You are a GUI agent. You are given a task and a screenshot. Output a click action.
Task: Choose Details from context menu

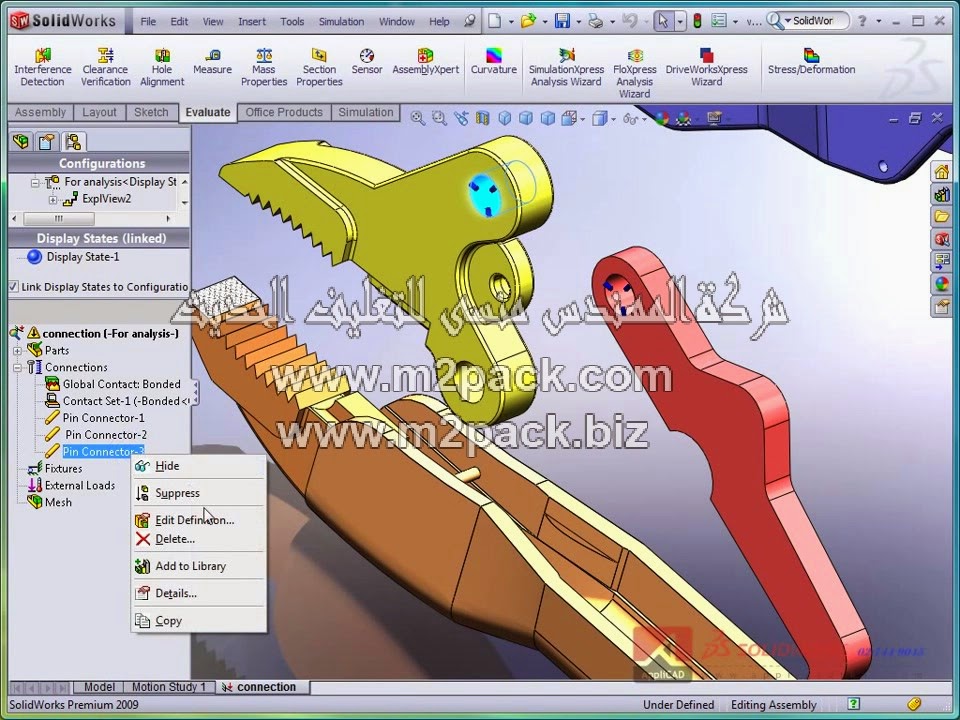pyautogui.click(x=199, y=593)
